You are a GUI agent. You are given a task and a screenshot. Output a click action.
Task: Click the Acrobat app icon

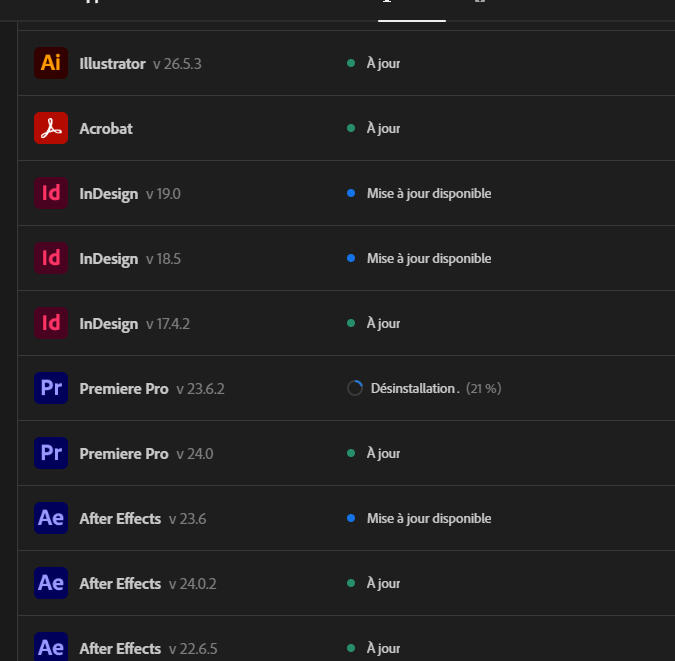51,128
